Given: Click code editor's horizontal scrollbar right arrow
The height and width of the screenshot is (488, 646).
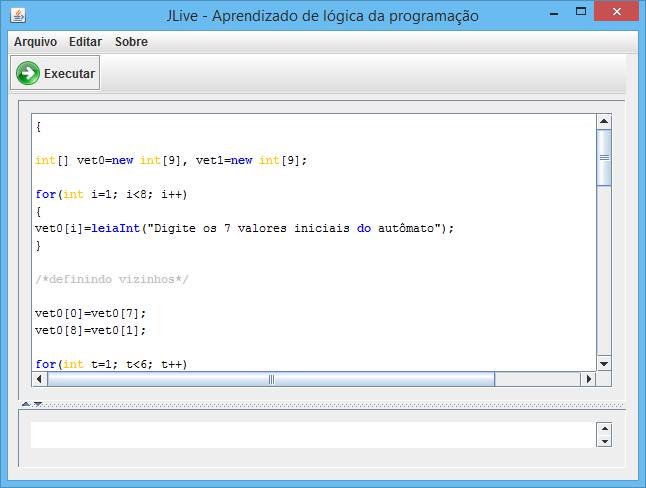Looking at the screenshot, I should (x=588, y=380).
